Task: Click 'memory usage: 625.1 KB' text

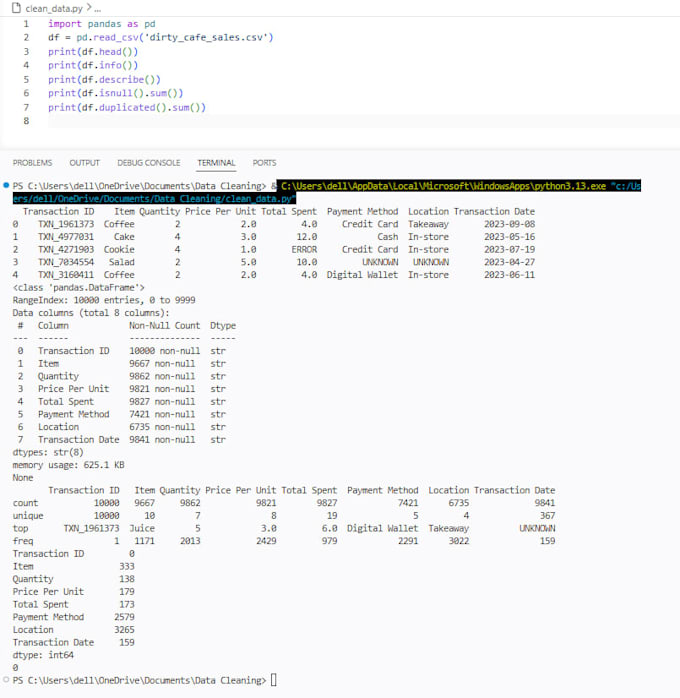Action: 69,465
